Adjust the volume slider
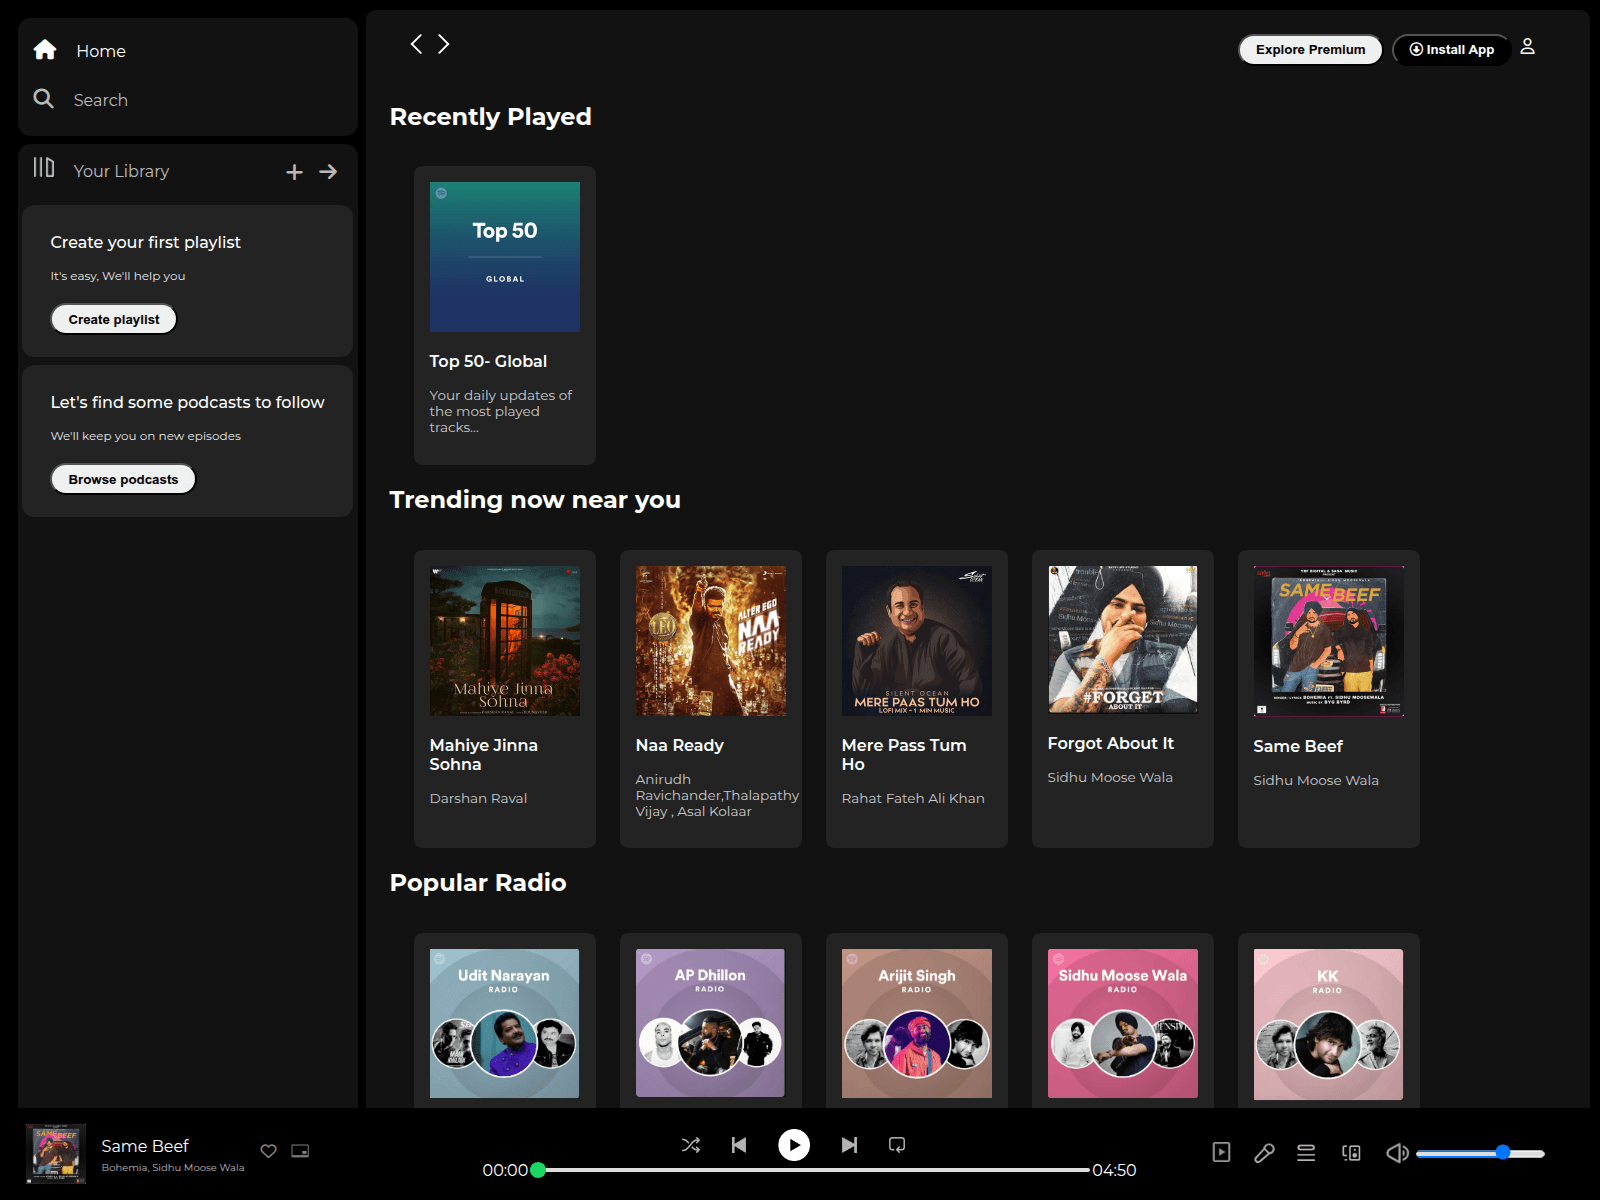This screenshot has height=1200, width=1600. (1480, 1153)
